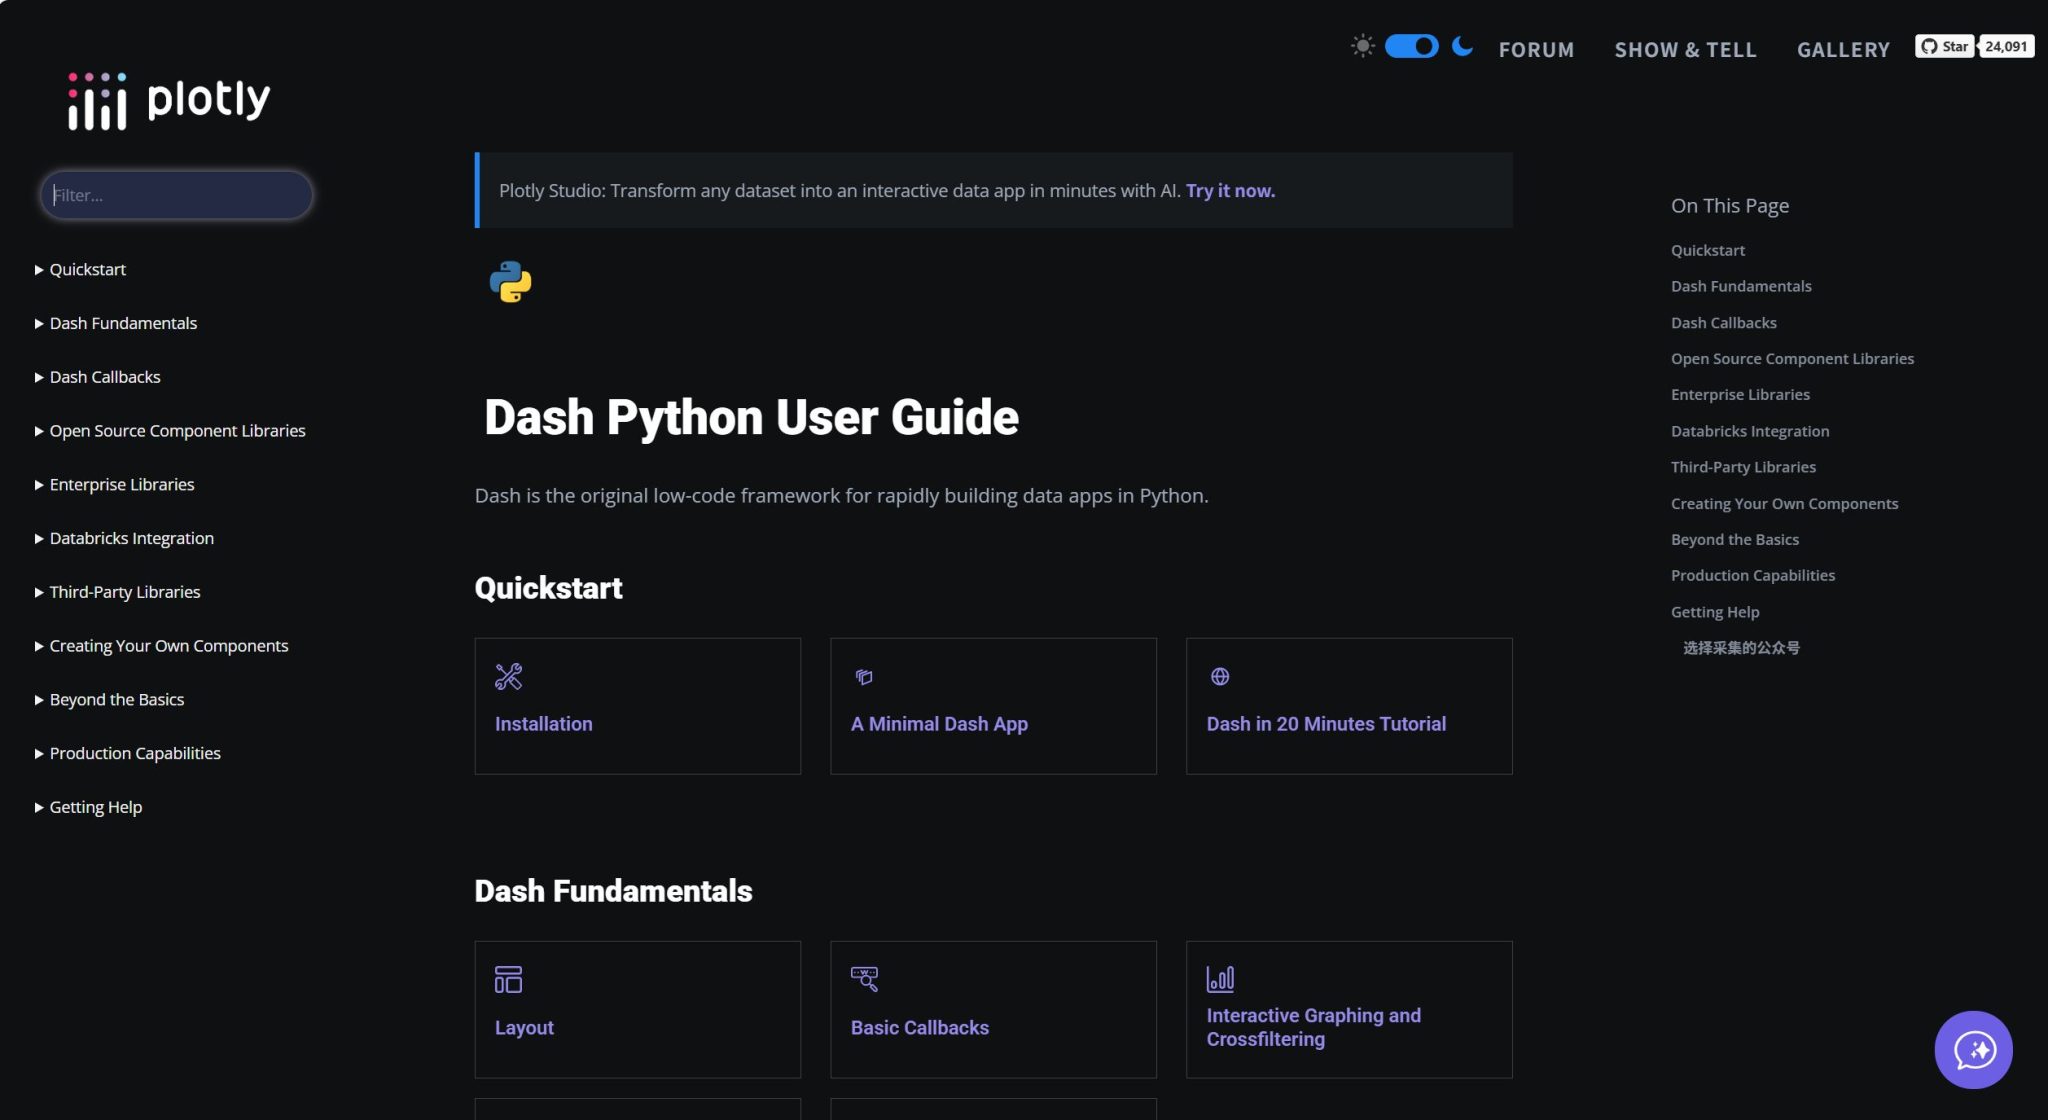Open the Basic Callbacks card link

919,1027
